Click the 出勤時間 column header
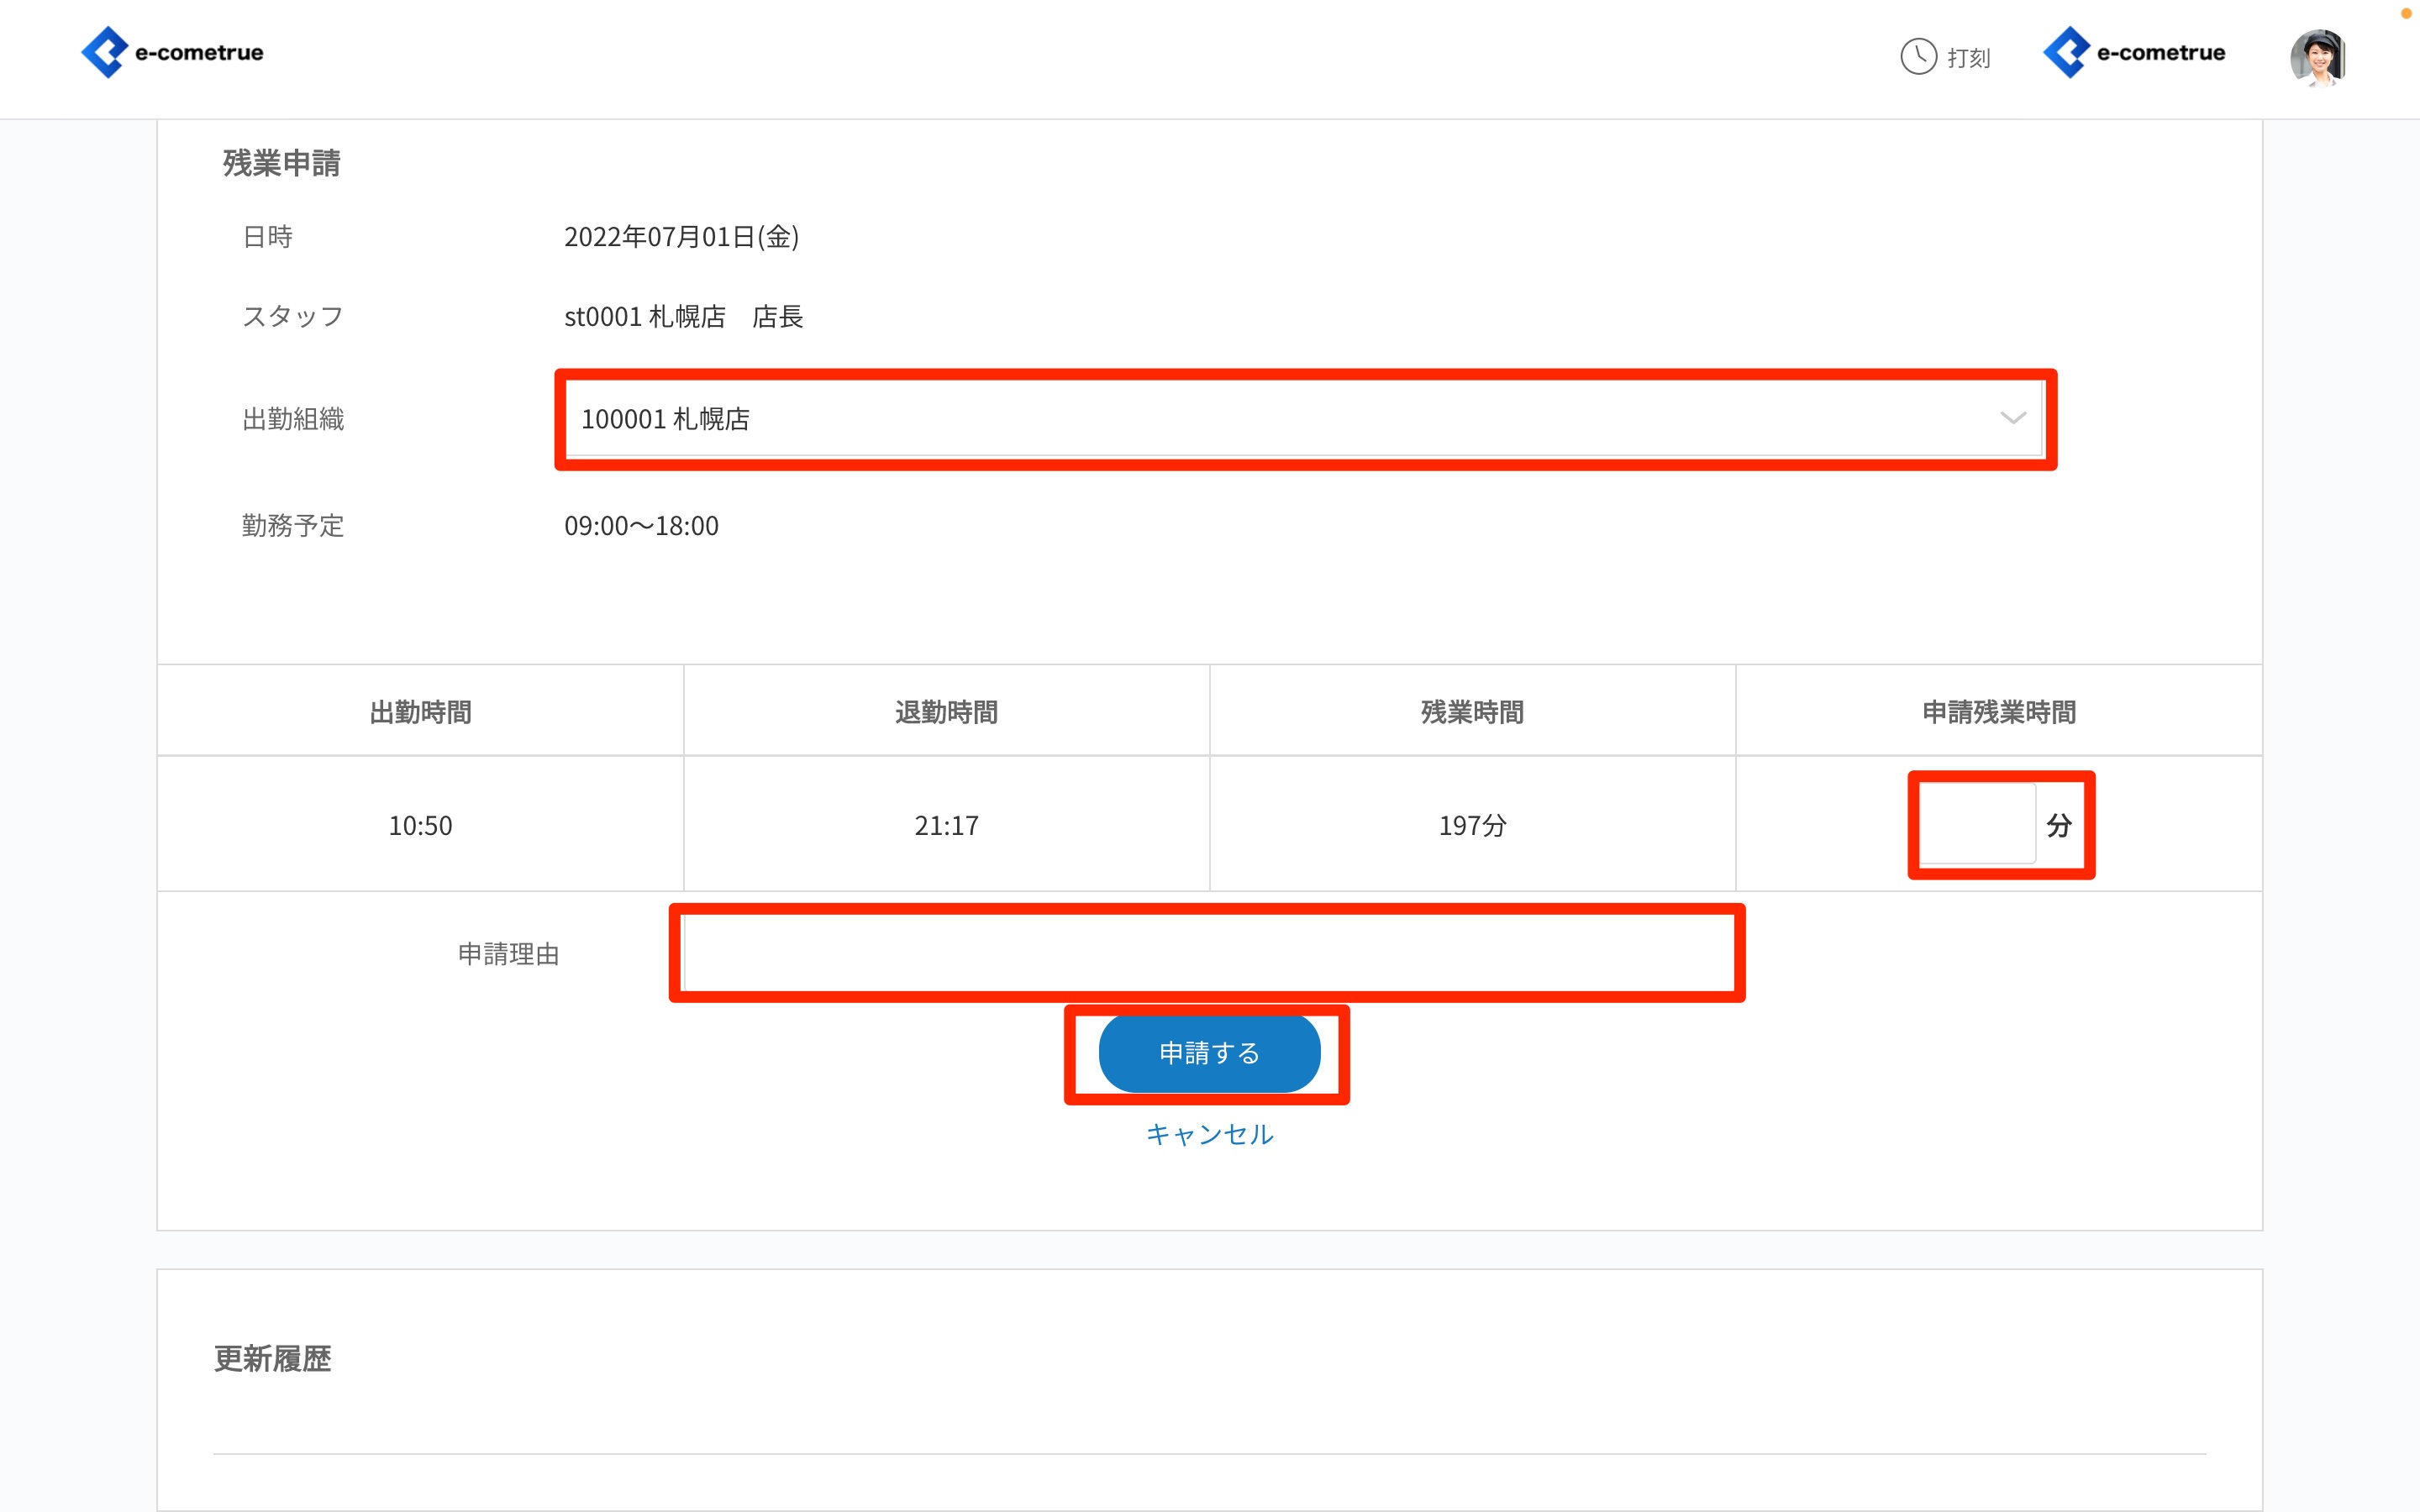2420x1512 pixels. pos(420,712)
